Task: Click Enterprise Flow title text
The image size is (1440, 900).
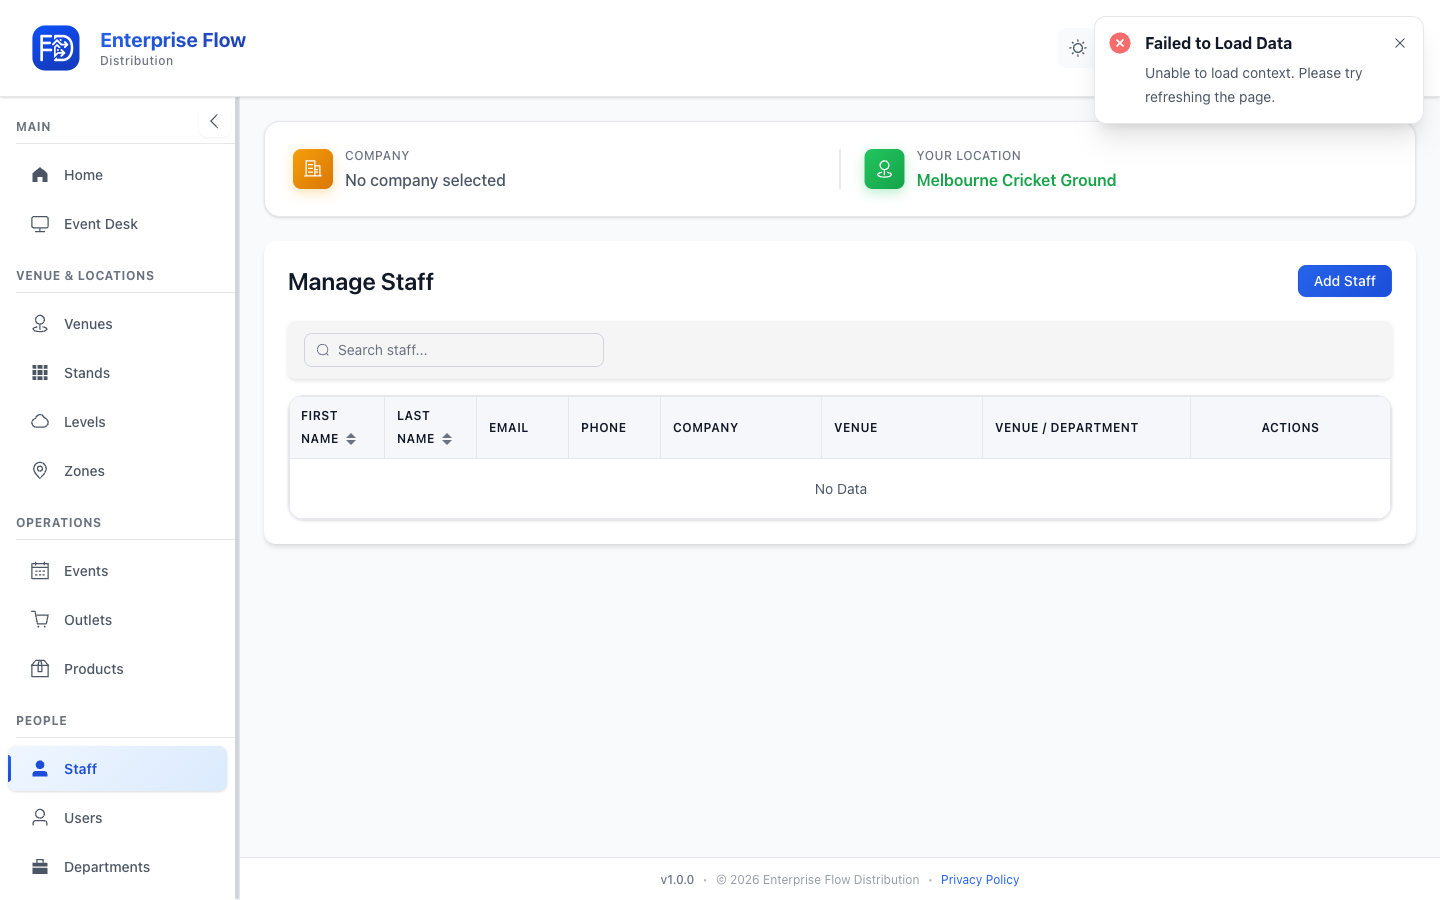Action: click(x=173, y=40)
